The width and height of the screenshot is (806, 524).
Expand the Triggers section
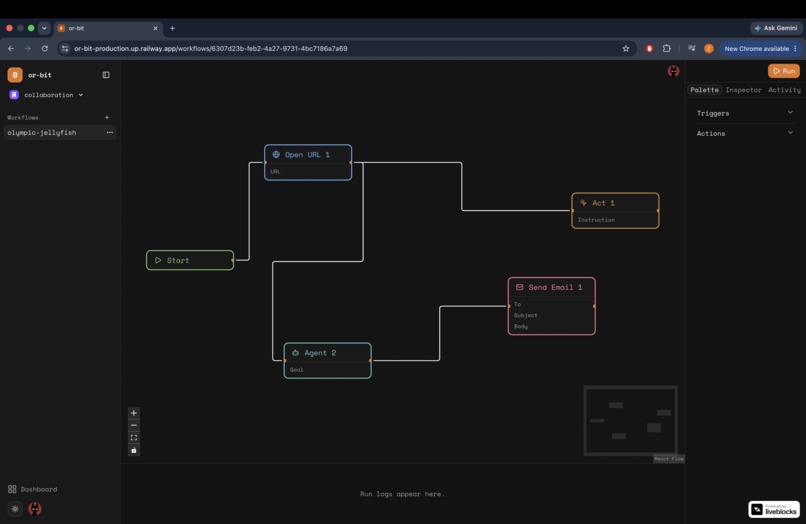pyautogui.click(x=745, y=113)
